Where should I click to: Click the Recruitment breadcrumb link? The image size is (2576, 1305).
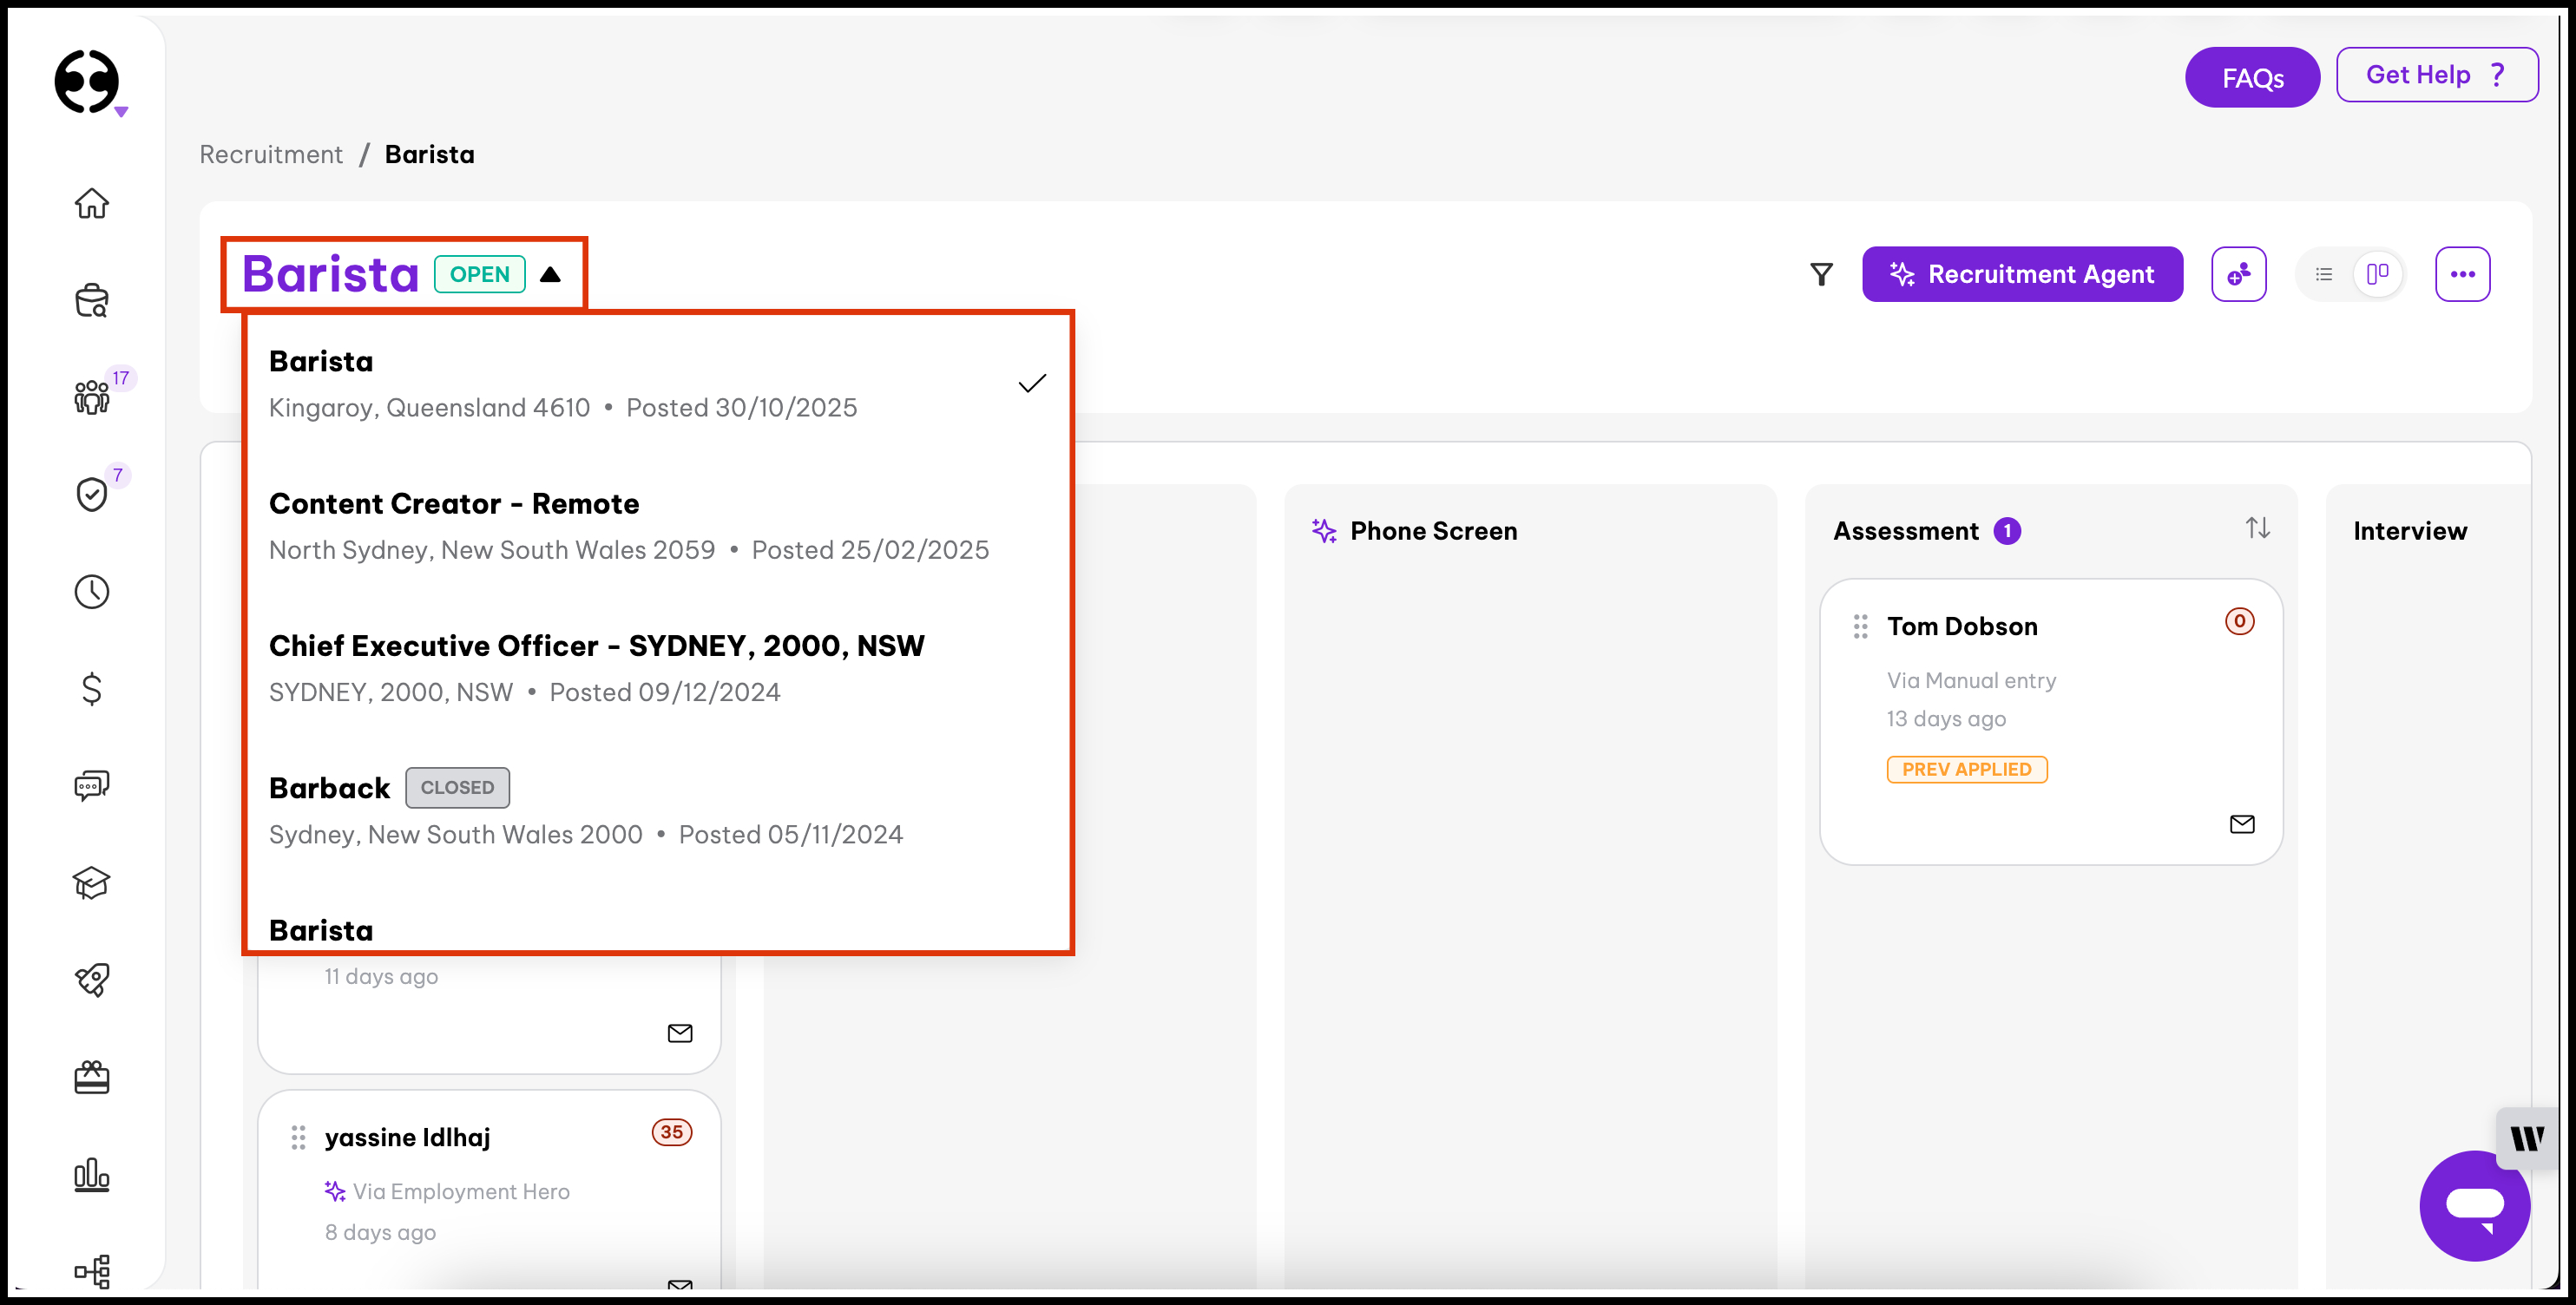[x=270, y=154]
